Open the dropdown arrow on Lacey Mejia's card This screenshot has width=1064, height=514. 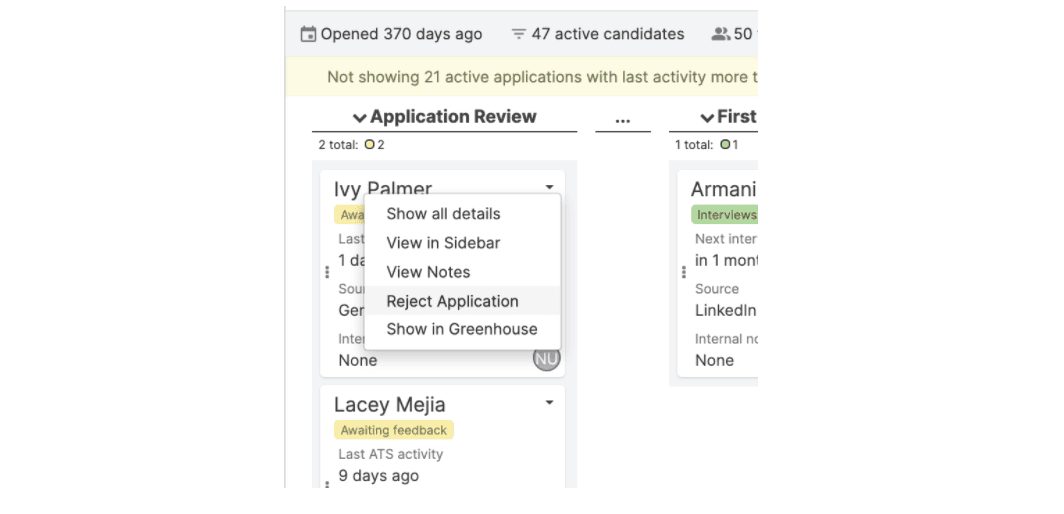tap(549, 403)
